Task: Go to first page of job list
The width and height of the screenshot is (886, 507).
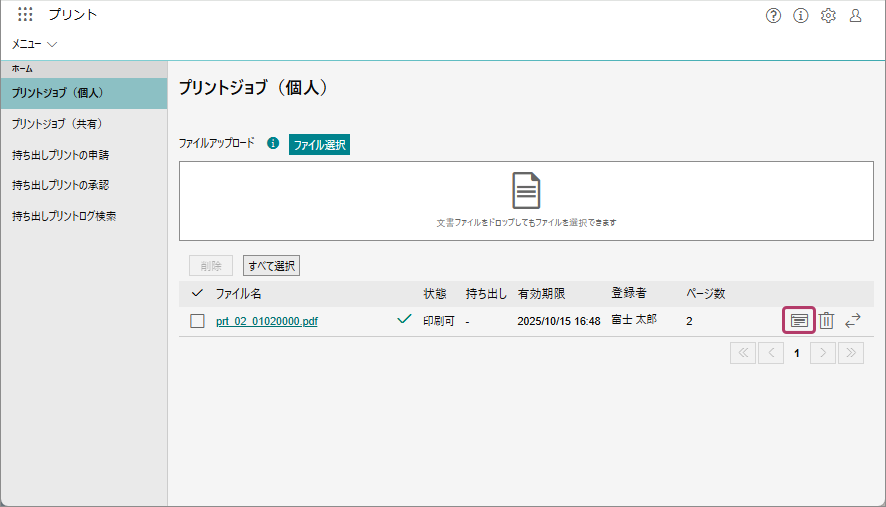Action: click(743, 353)
